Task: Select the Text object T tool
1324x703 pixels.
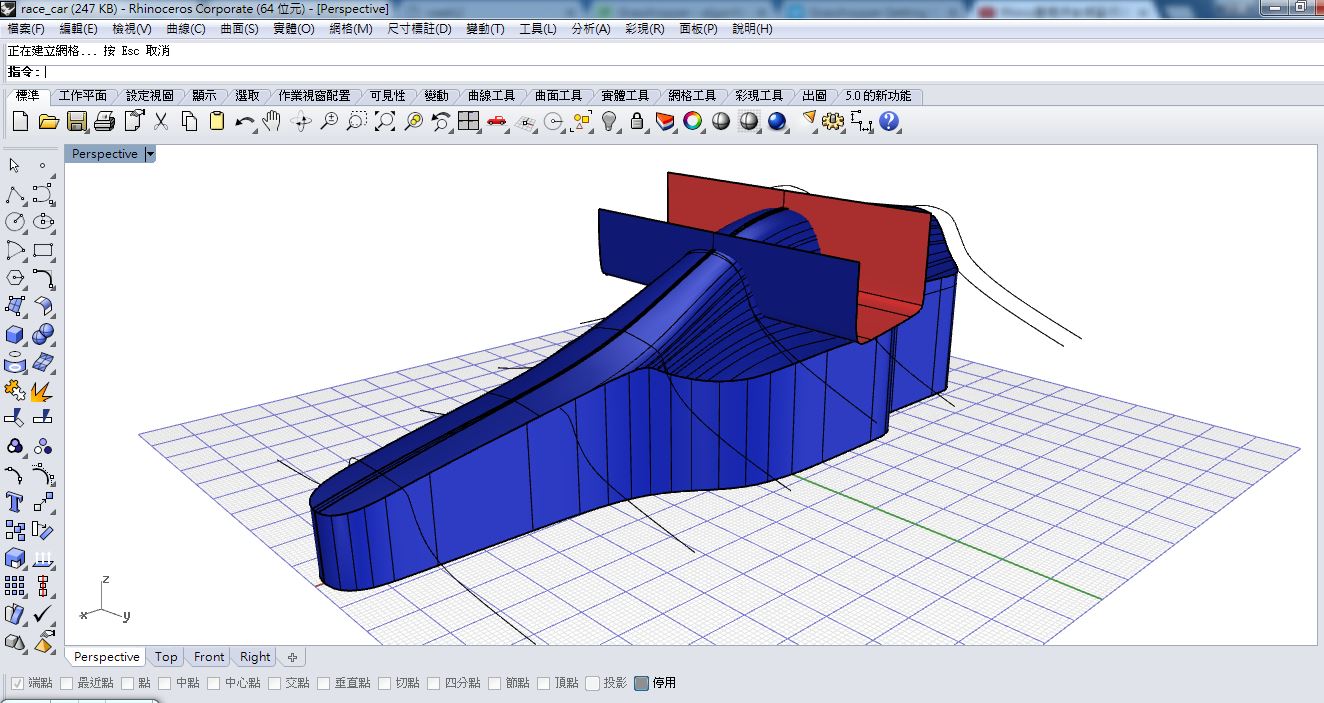Action: coord(15,502)
